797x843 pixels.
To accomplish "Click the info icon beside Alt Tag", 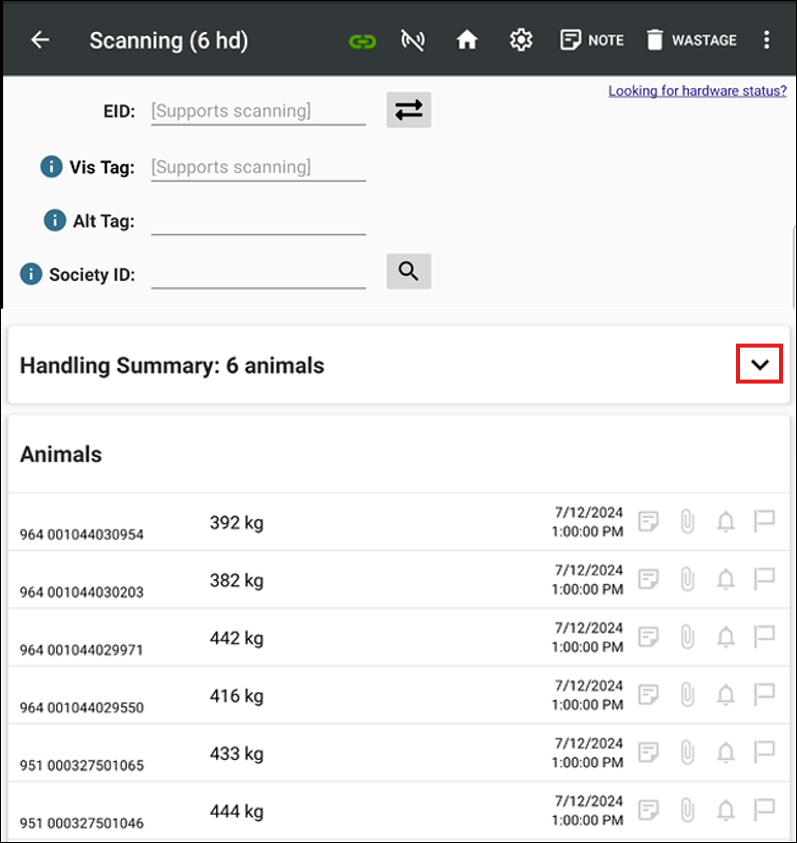I will point(55,221).
